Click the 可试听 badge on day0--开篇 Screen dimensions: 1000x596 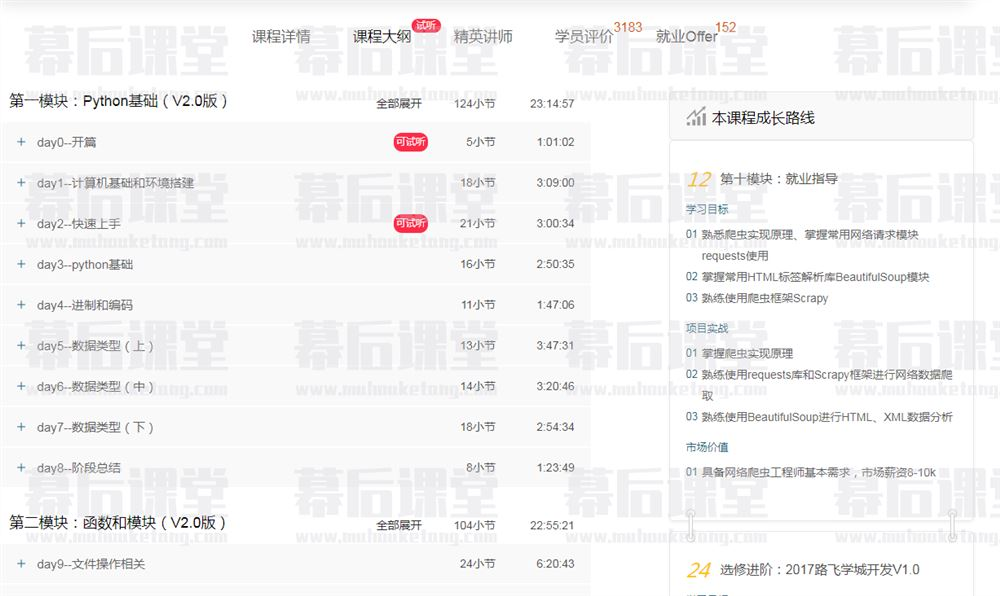(x=410, y=142)
